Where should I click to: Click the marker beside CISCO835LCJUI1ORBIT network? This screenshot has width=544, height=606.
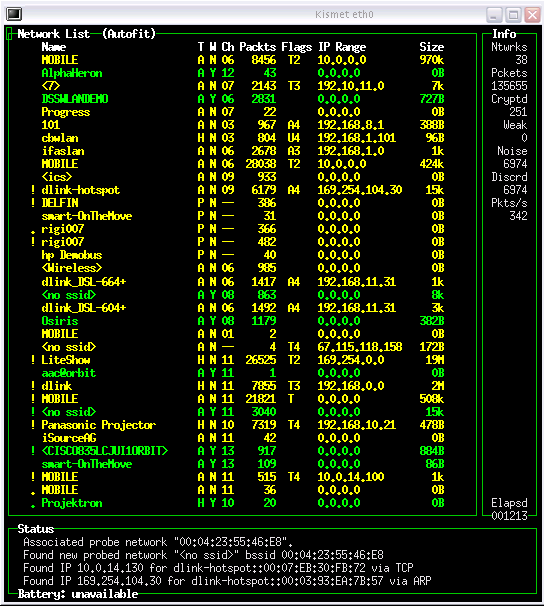point(33,451)
